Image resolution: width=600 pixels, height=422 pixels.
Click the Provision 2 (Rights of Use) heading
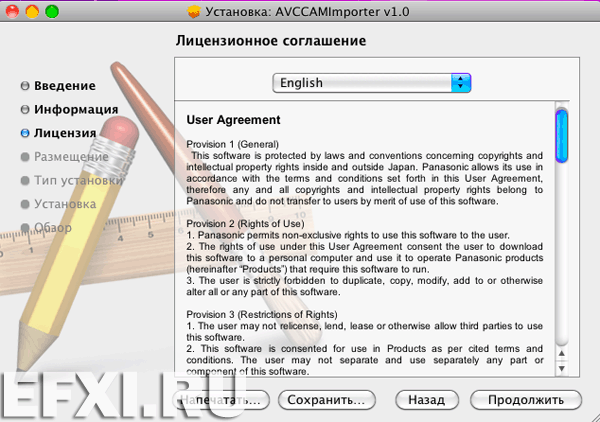point(245,224)
